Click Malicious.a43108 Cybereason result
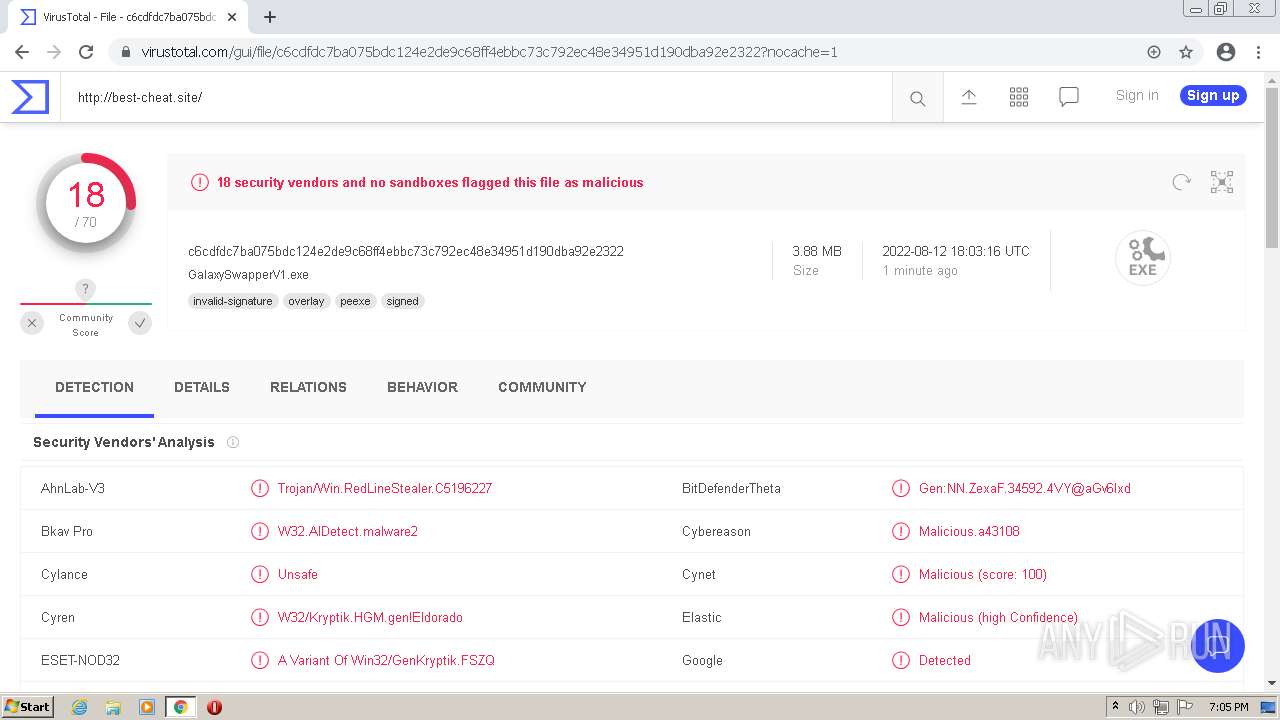1280x720 pixels. coord(969,531)
